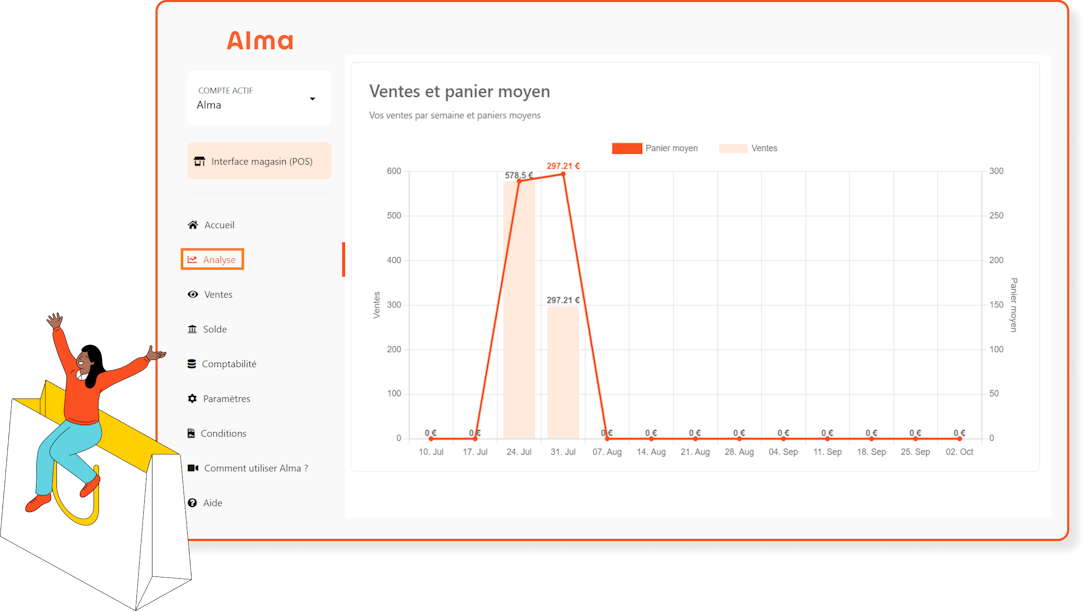Click the Aide question mark icon
The height and width of the screenshot is (611, 1088).
[x=192, y=502]
